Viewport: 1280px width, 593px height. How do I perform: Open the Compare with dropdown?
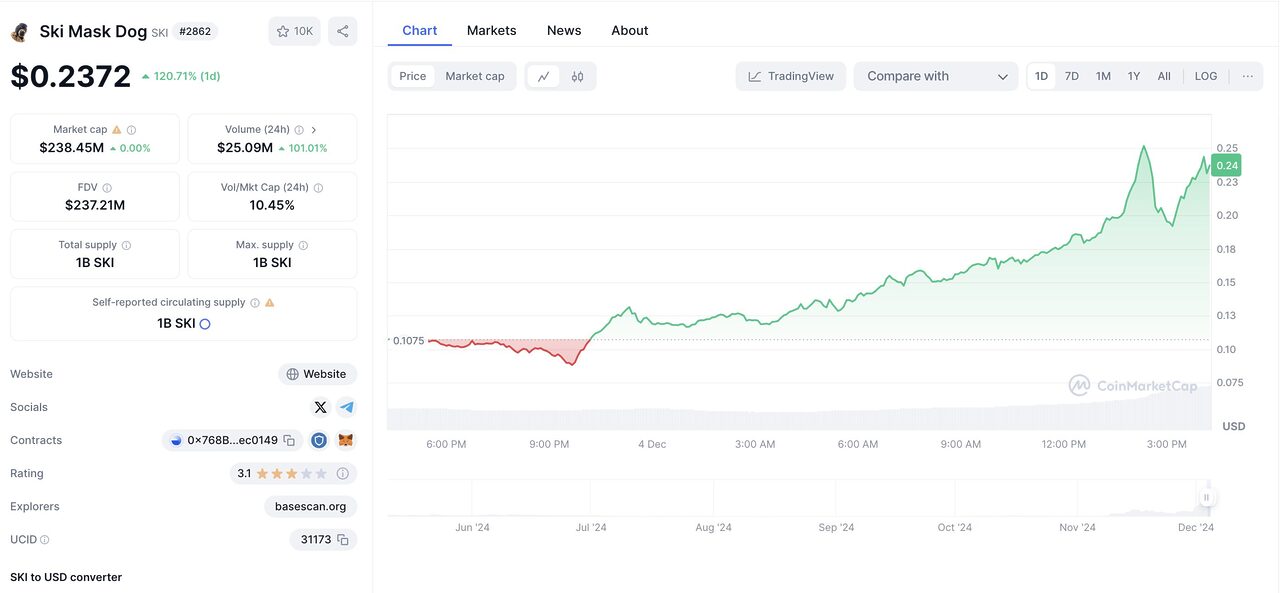click(936, 76)
